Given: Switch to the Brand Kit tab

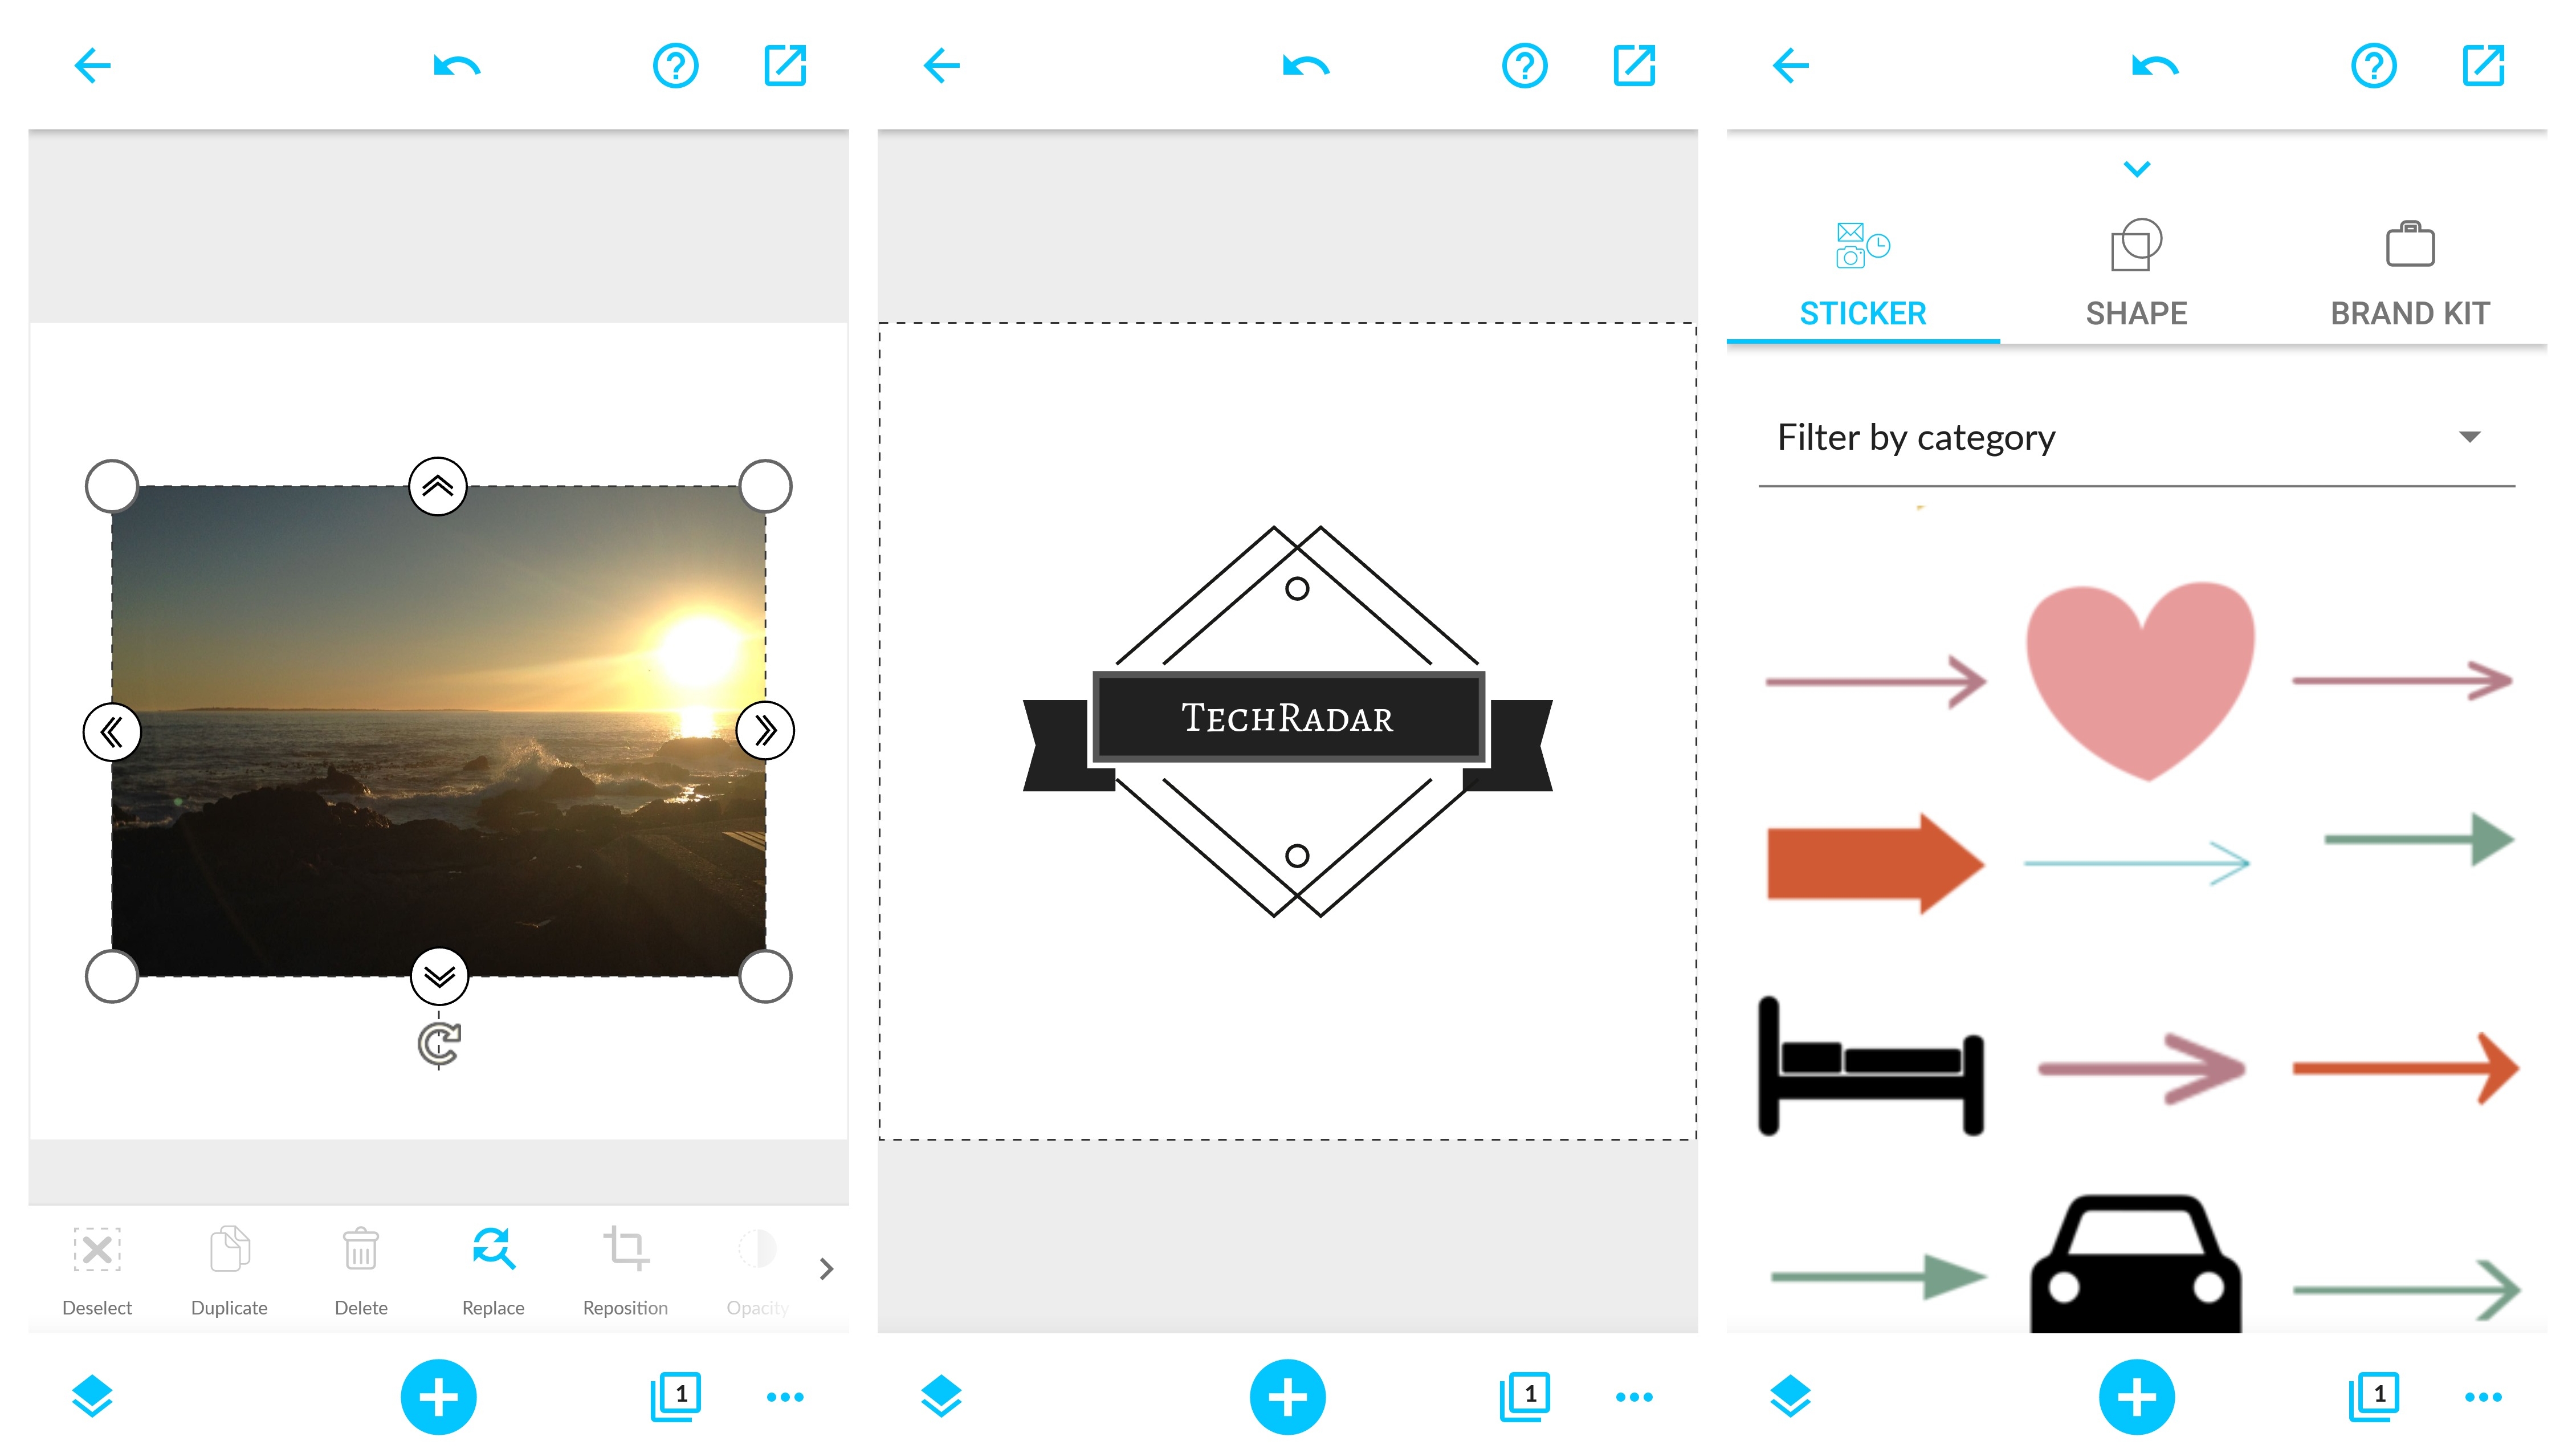Looking at the screenshot, I should (2410, 274).
